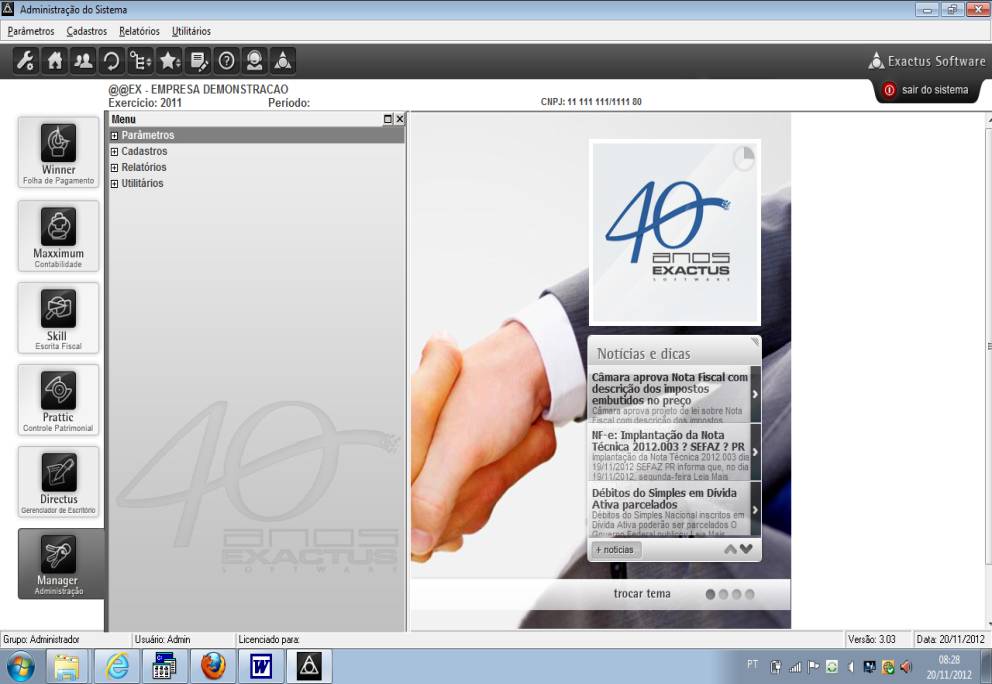Open Câmara aprova Nota Fiscal news arrow
The width and height of the screenshot is (992, 684).
click(755, 394)
